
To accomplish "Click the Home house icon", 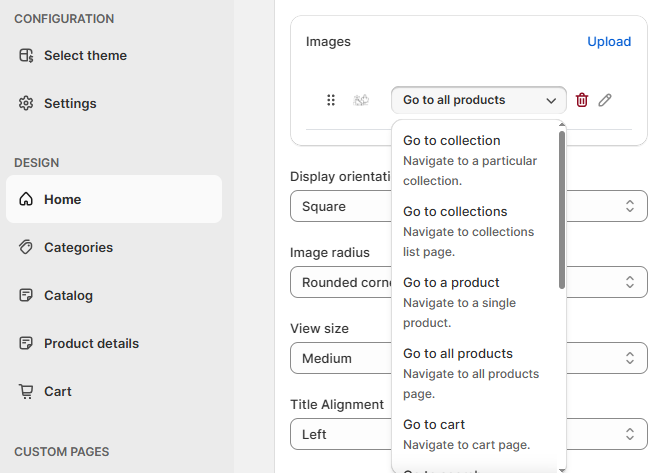I will point(26,199).
